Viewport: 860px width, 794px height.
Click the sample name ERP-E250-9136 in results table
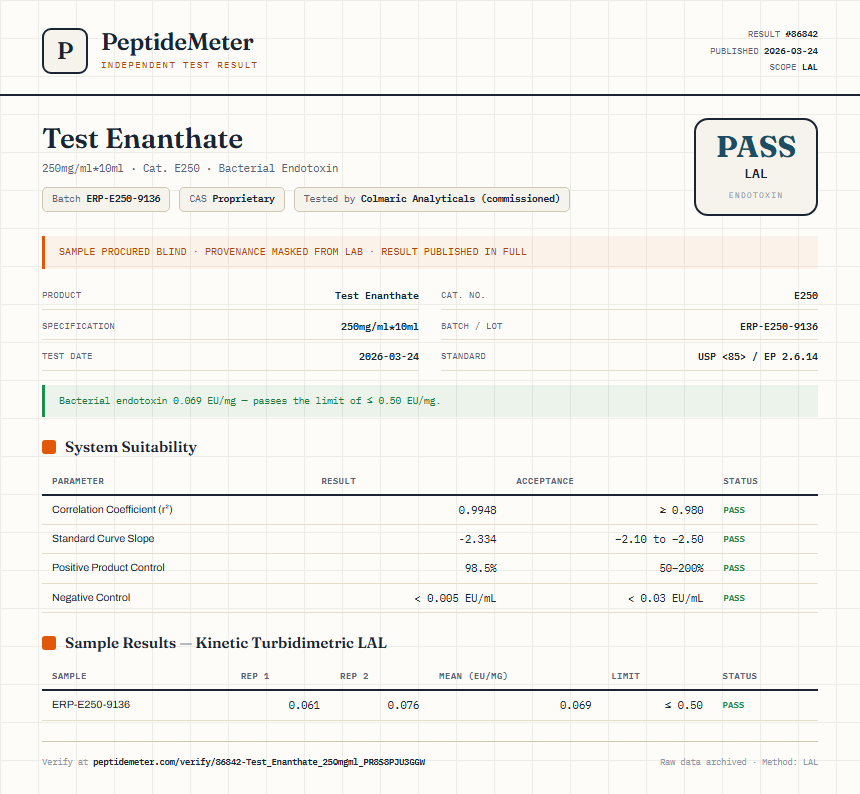[91, 704]
